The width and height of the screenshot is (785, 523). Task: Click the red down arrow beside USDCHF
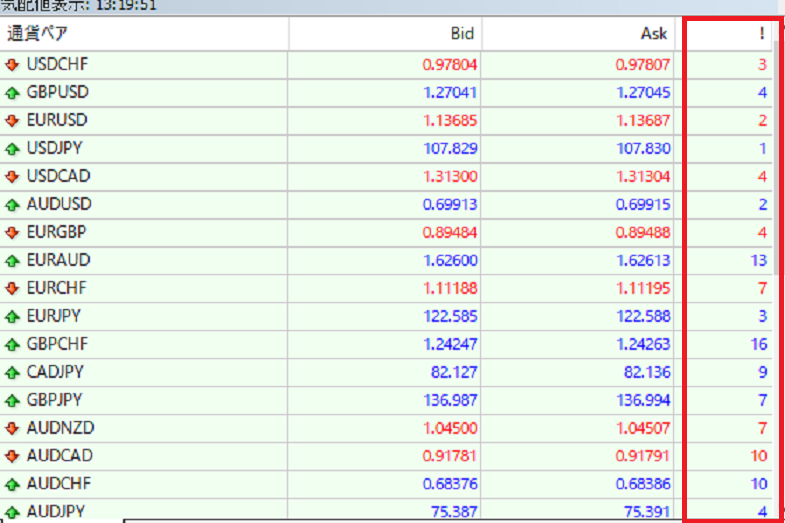coord(12,65)
